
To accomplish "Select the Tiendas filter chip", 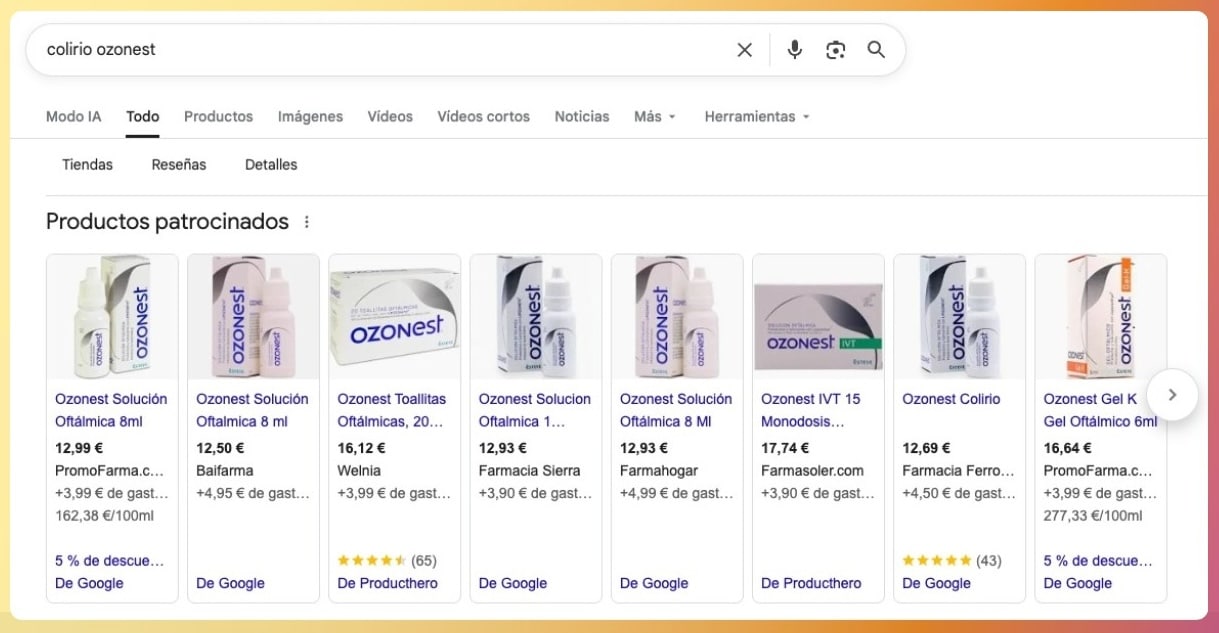I will (x=86, y=164).
